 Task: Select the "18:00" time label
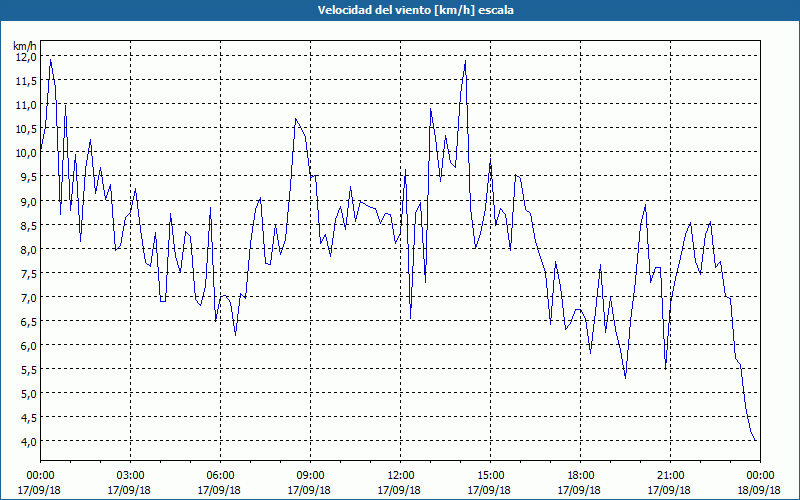point(580,476)
